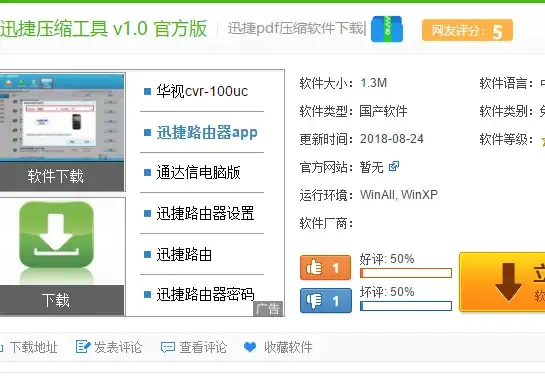Click the 发表评论 edit icon
The height and width of the screenshot is (376, 545).
(x=83, y=347)
